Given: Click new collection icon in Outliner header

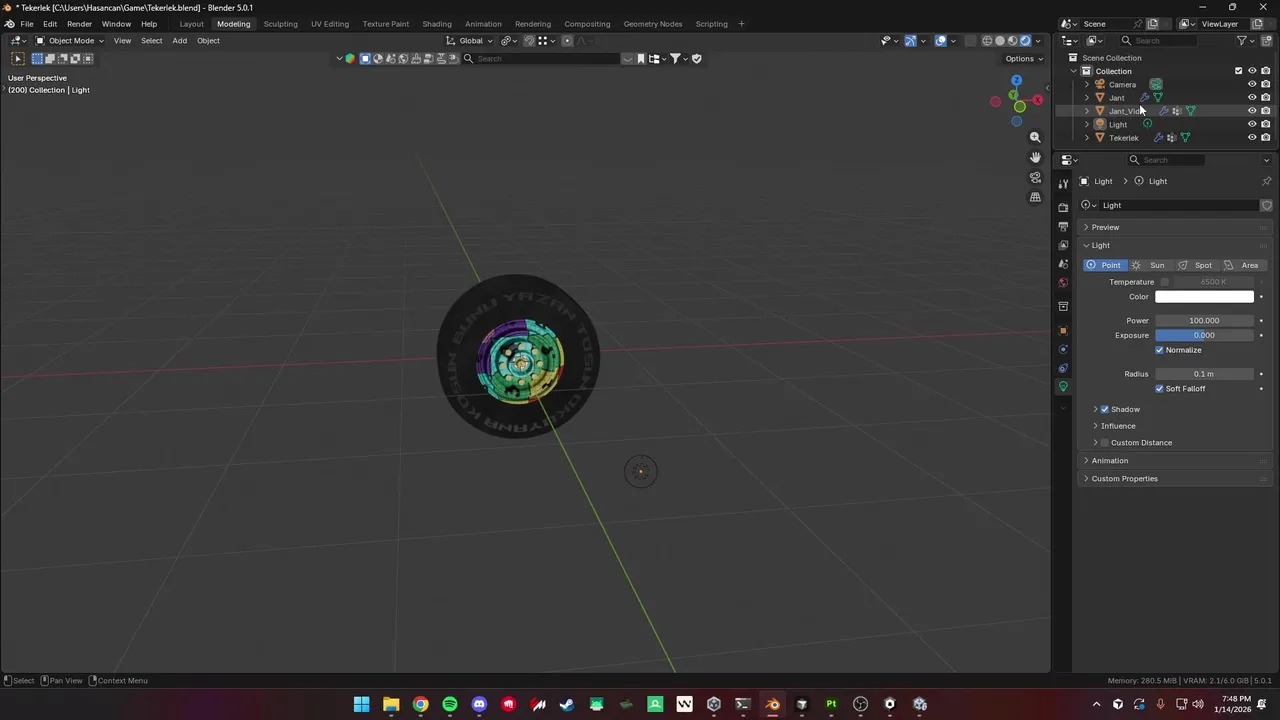Looking at the screenshot, I should point(1265,41).
